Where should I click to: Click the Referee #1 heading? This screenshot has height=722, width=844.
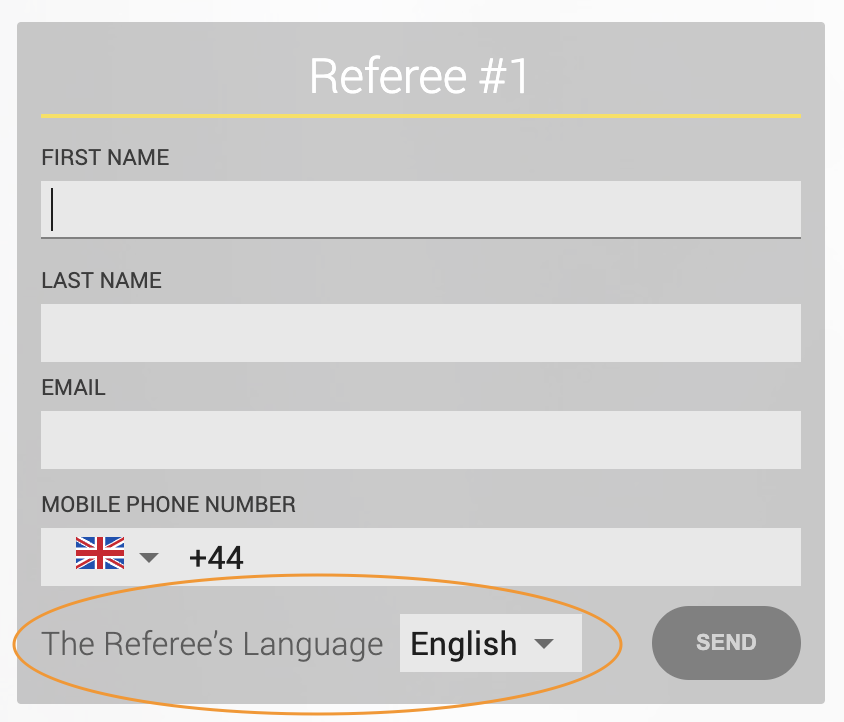419,76
